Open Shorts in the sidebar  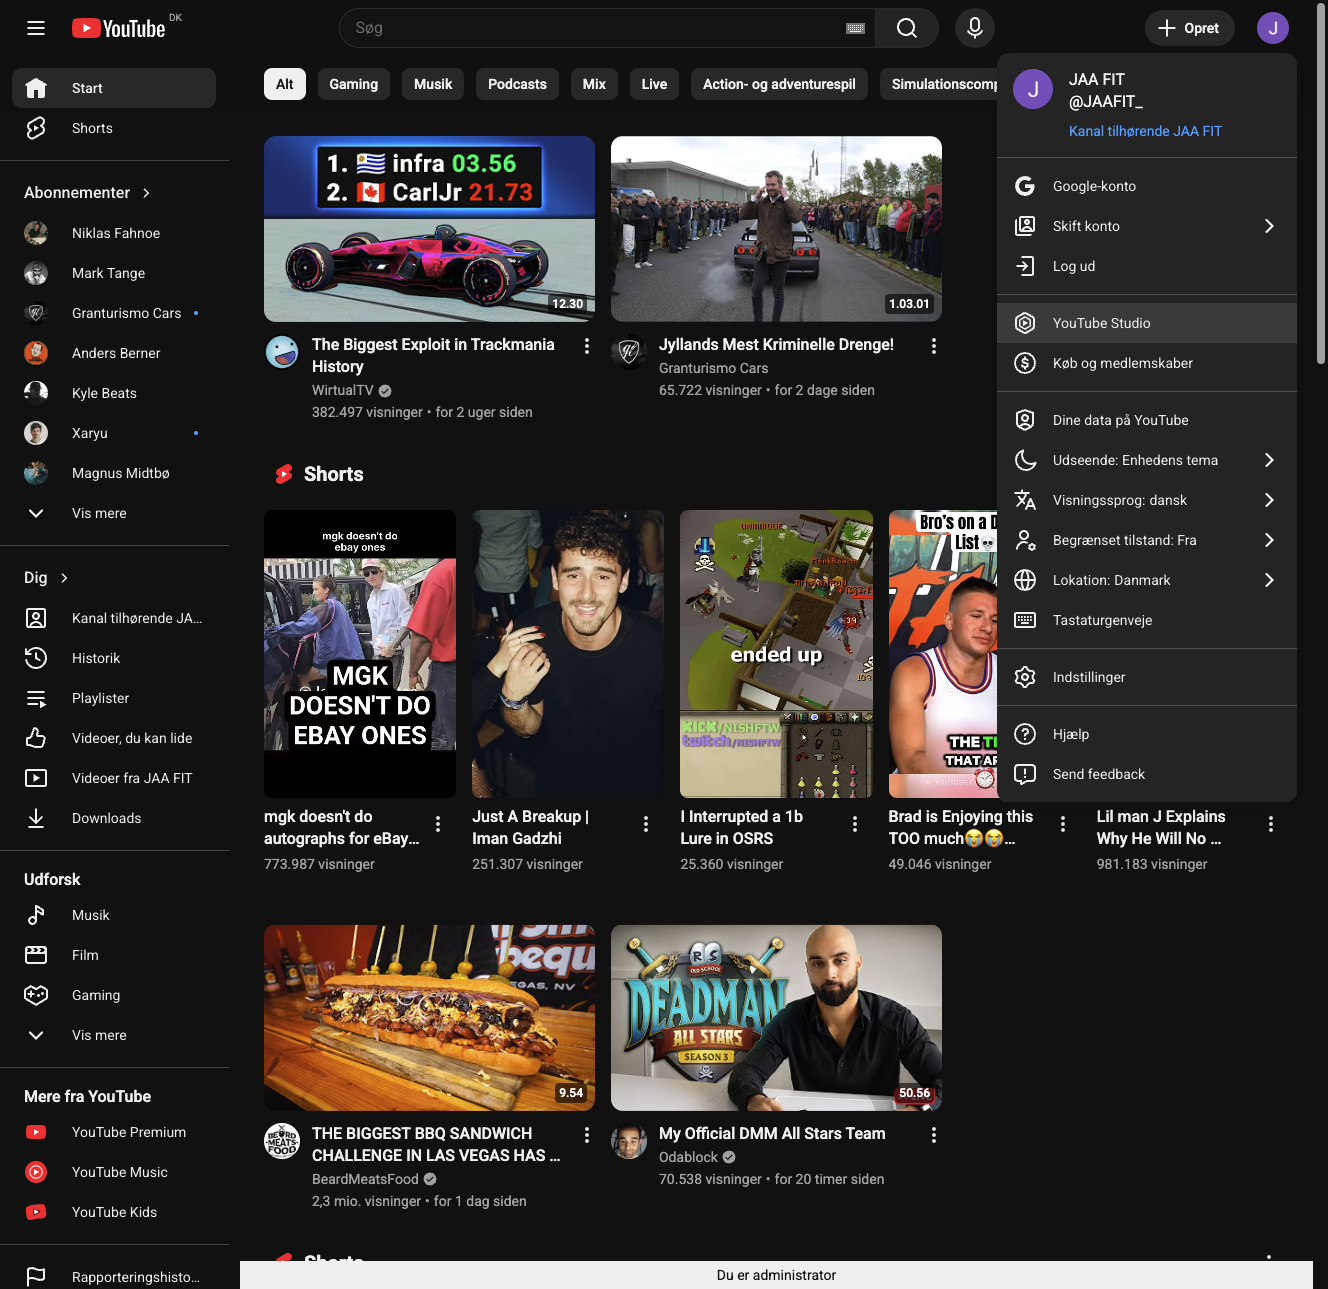114,128
